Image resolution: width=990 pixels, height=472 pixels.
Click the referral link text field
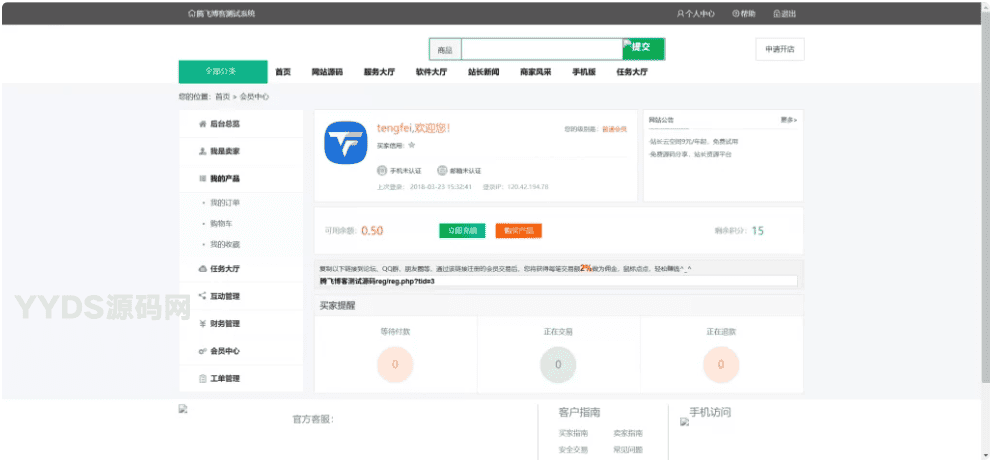click(558, 281)
